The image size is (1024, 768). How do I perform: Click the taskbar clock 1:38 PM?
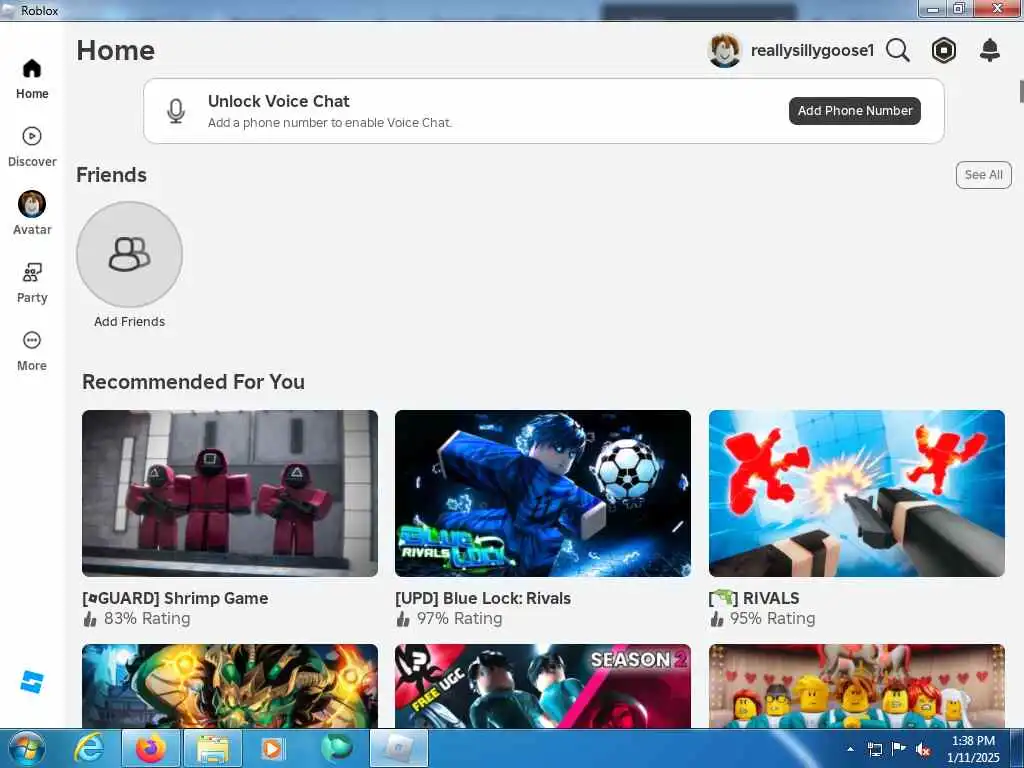coord(973,741)
